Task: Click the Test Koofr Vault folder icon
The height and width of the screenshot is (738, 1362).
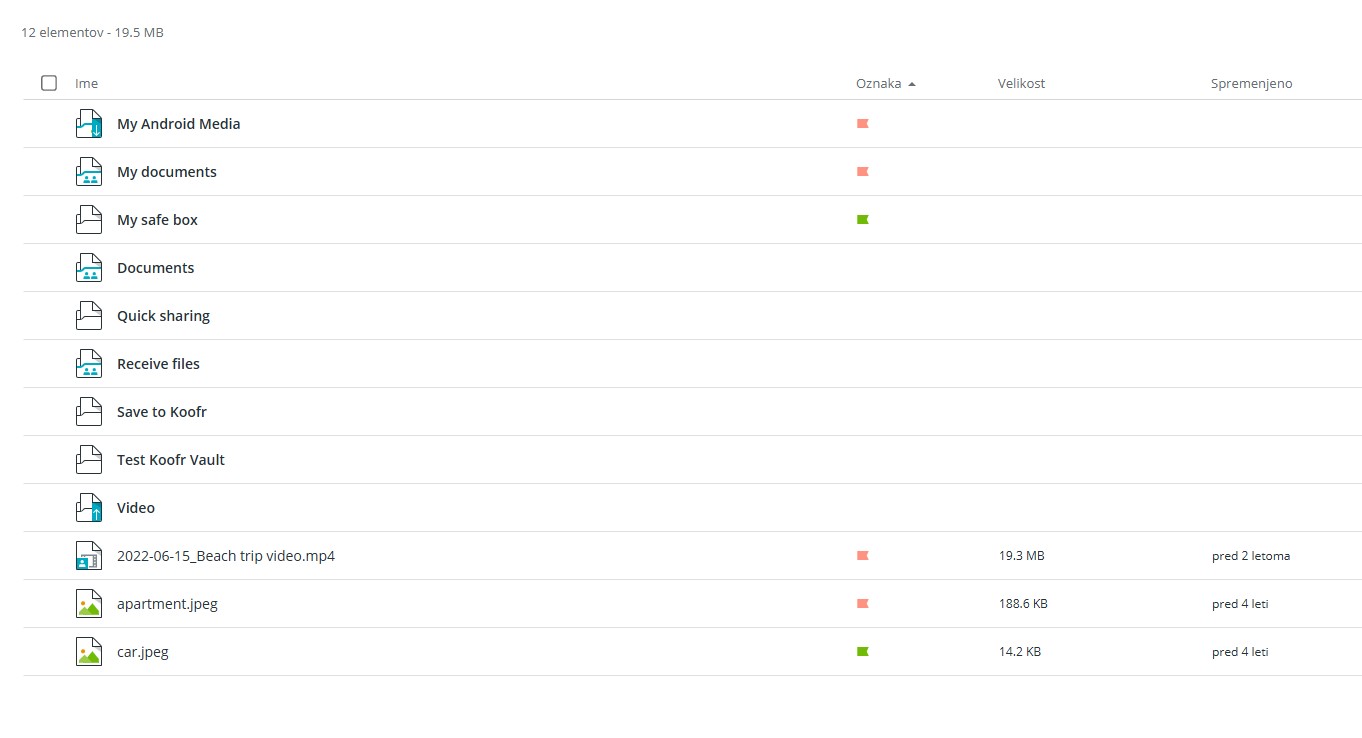Action: pyautogui.click(x=89, y=460)
